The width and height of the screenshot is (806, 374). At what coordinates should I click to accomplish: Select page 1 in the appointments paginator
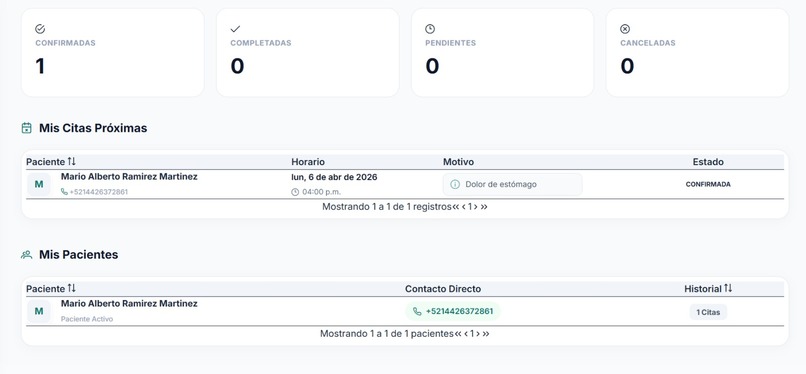[x=470, y=207]
